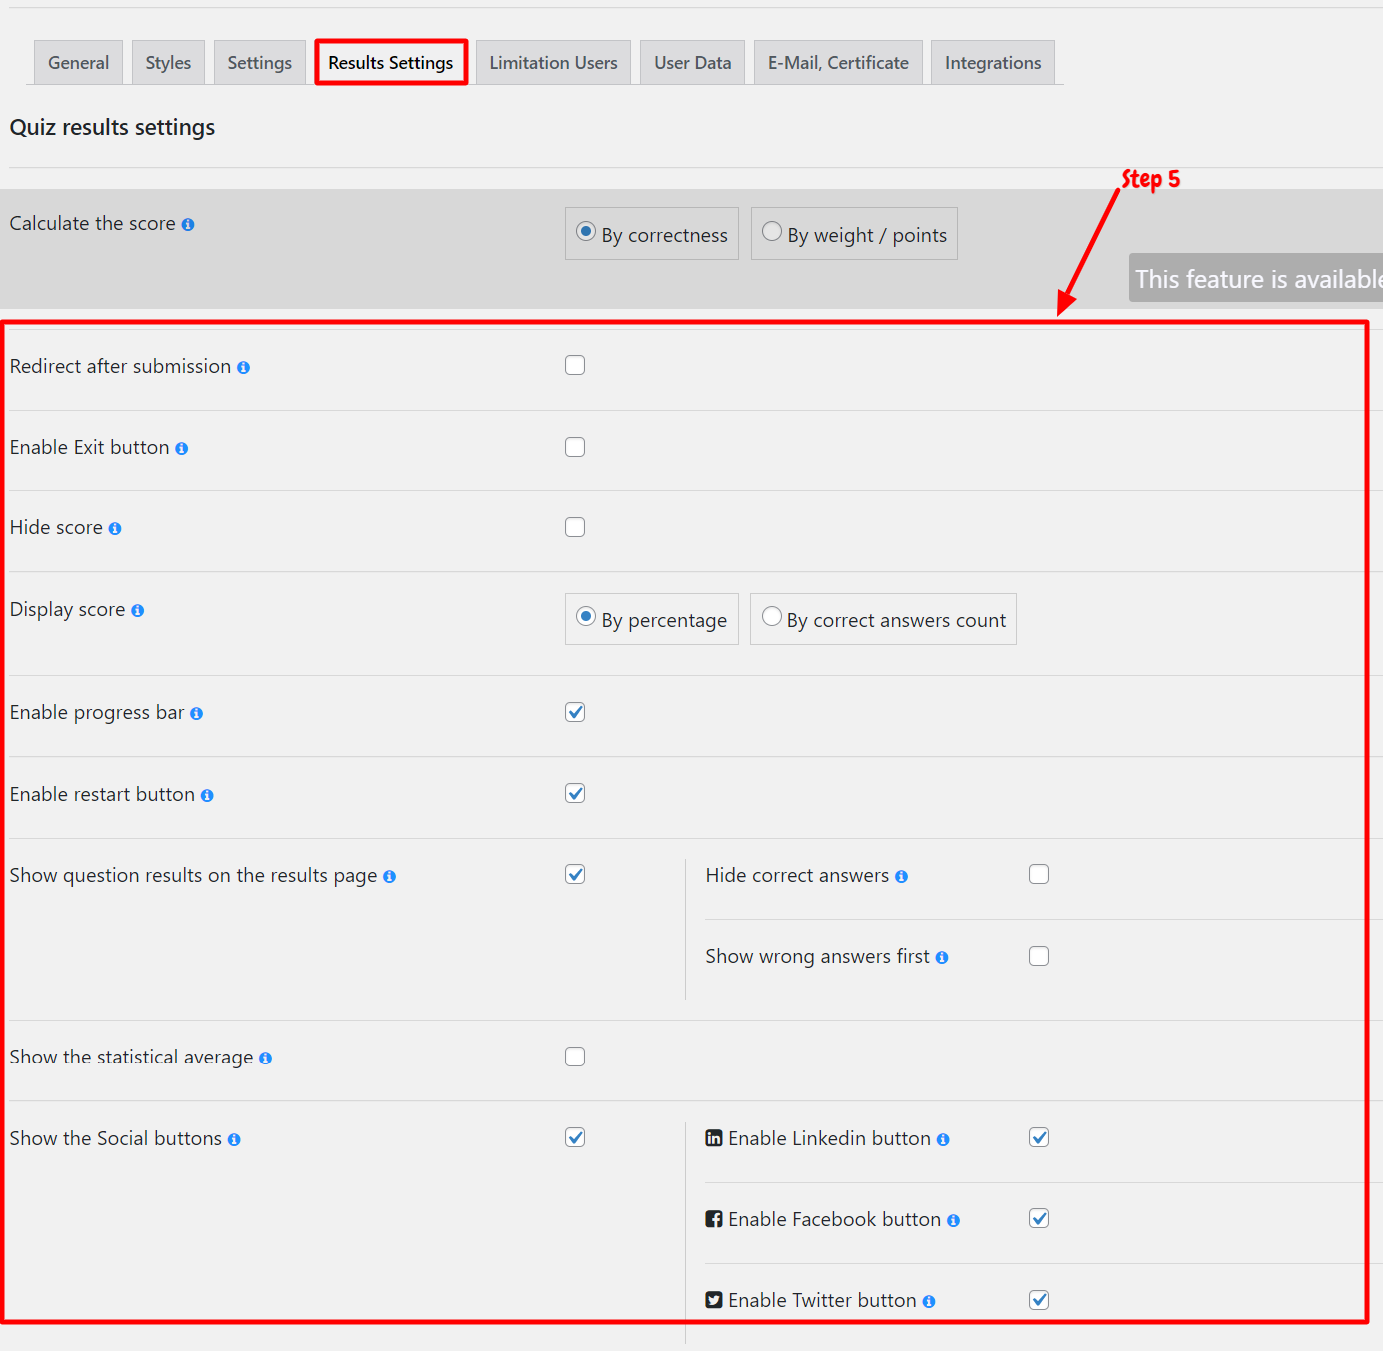Click info icon next to Display score
Viewport: 1383px width, 1351px height.
138,611
